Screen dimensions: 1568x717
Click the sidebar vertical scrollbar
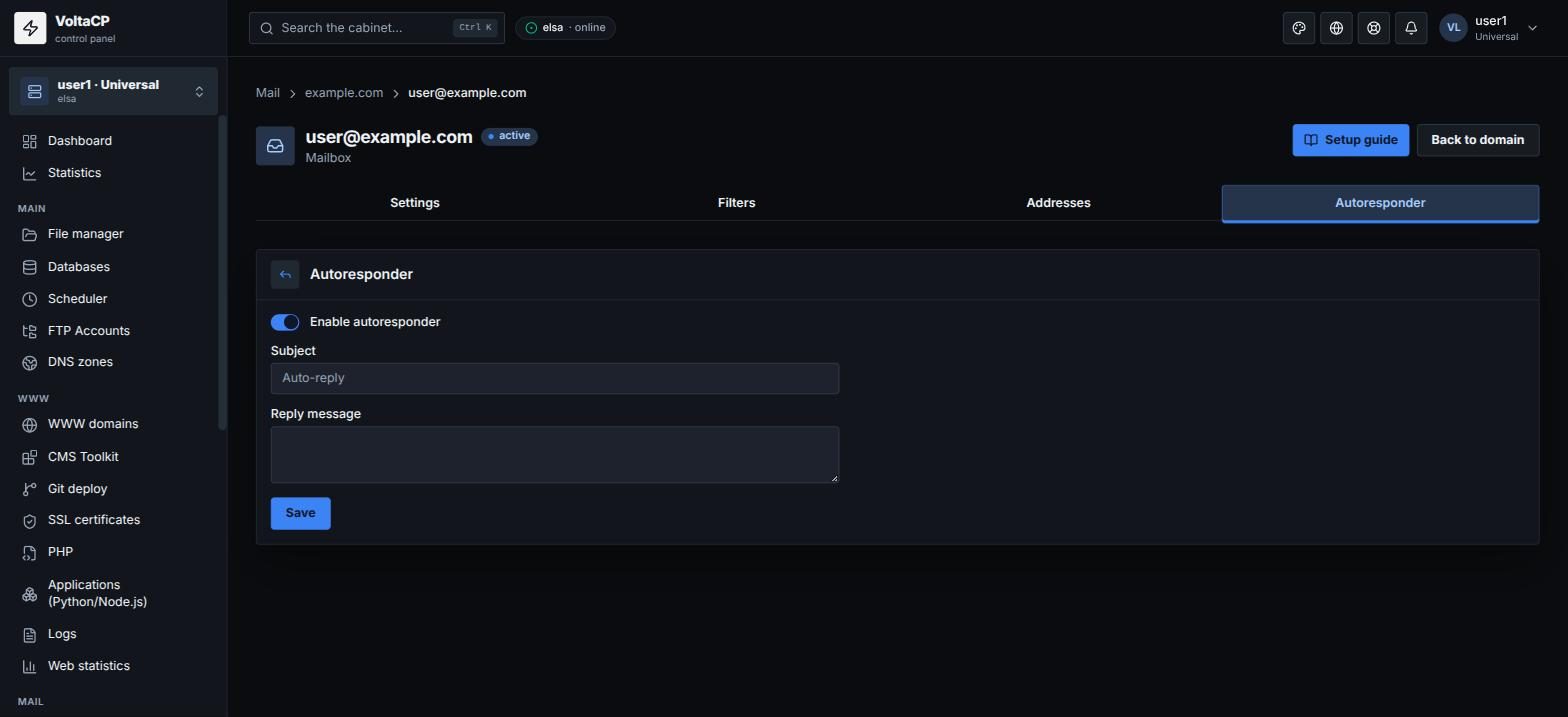(222, 274)
